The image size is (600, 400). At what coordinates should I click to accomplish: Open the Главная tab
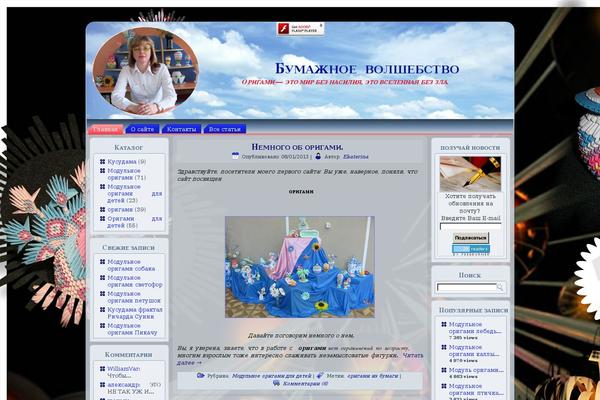106,129
